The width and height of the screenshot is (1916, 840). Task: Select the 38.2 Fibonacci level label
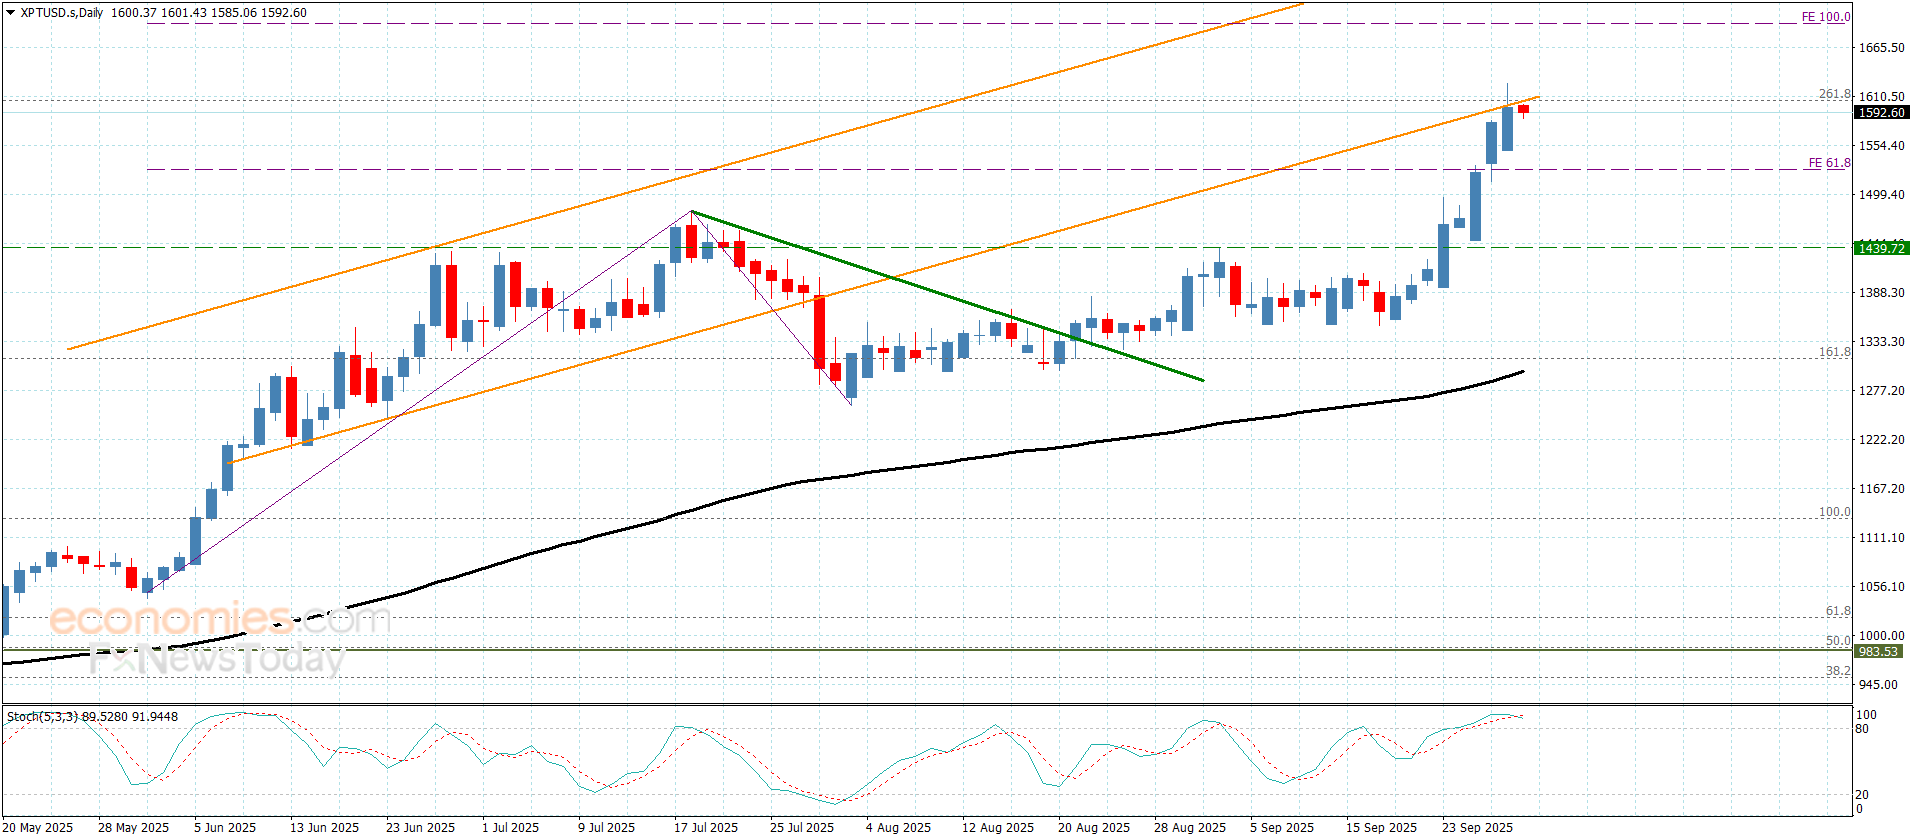[1838, 671]
